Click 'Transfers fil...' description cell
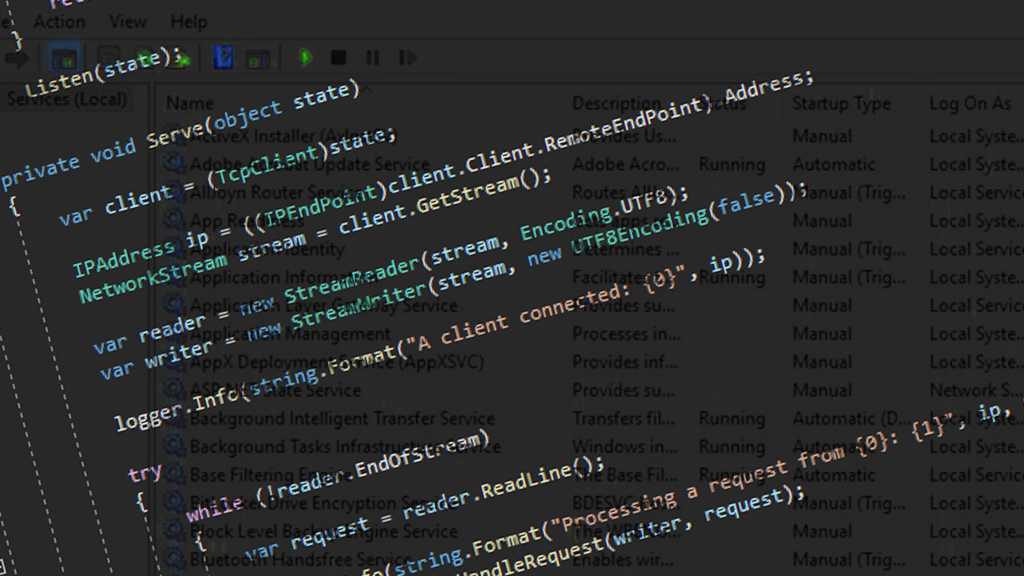Viewport: 1024px width, 576px height. point(624,419)
